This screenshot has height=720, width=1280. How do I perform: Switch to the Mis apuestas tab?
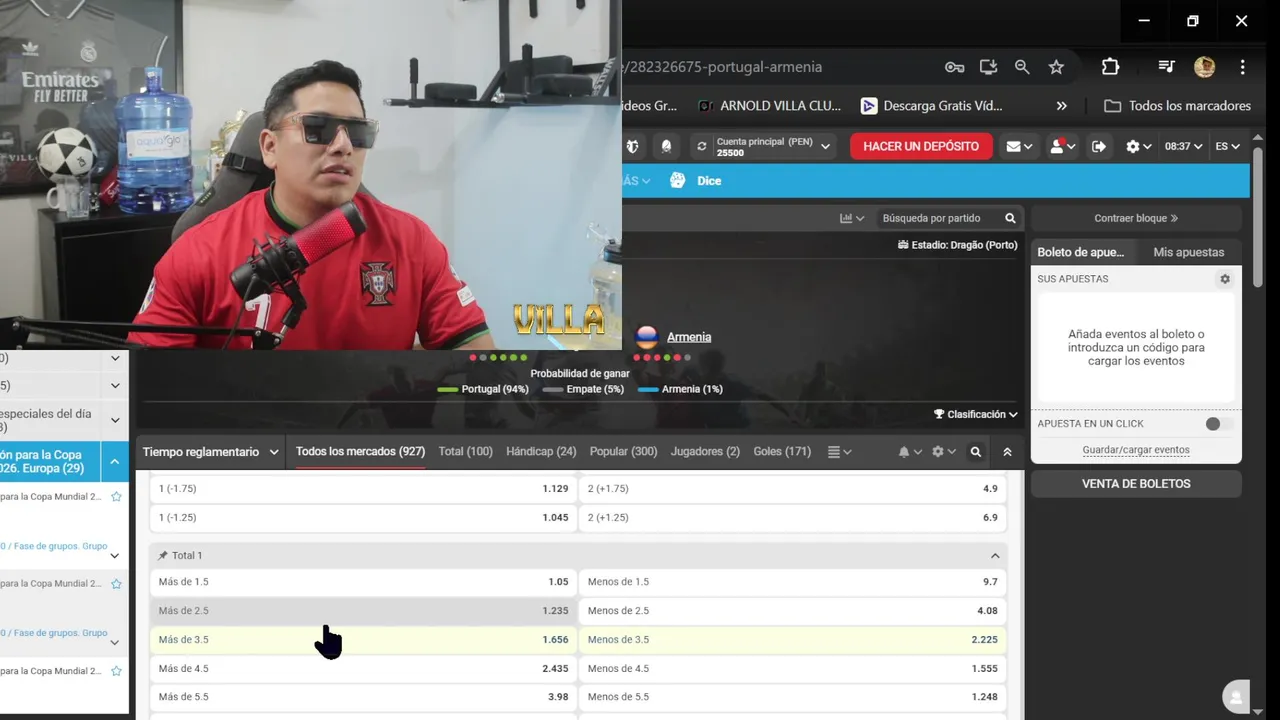[1188, 252]
